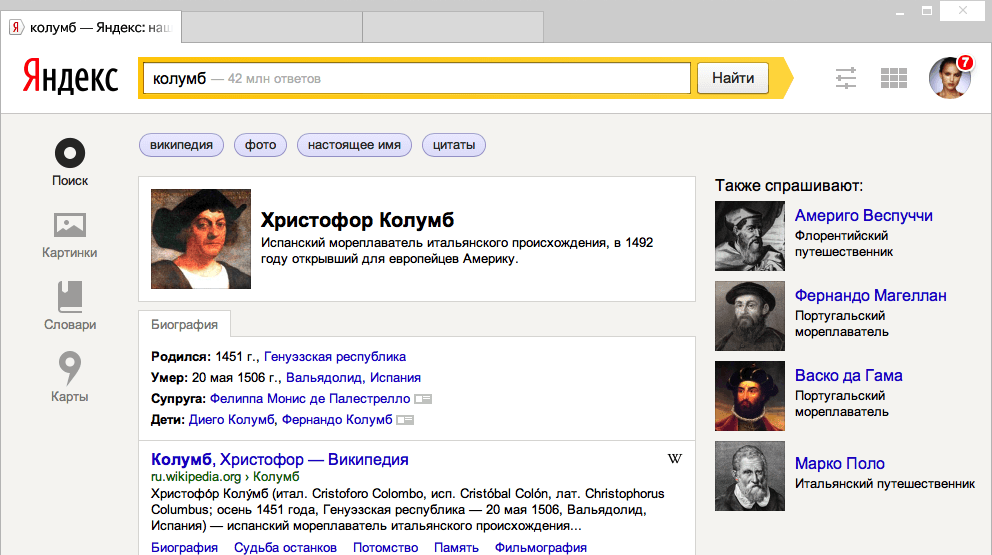Open Потомство sitelink
992x555 pixels.
pos(385,547)
